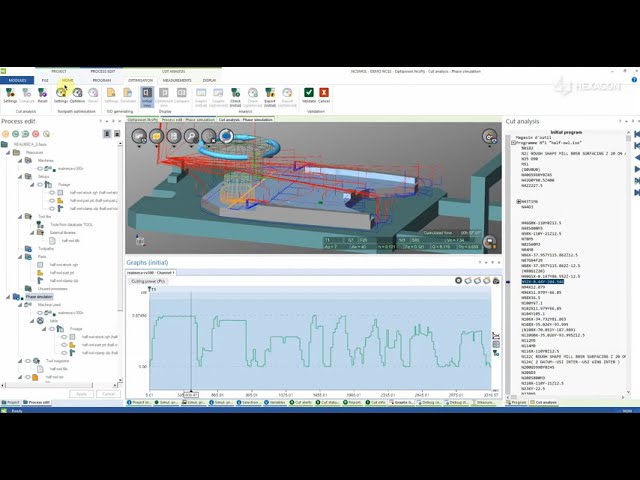Screen dimensions: 640x480
Task: Click the Cut analysis Reset icon
Action: (42, 95)
